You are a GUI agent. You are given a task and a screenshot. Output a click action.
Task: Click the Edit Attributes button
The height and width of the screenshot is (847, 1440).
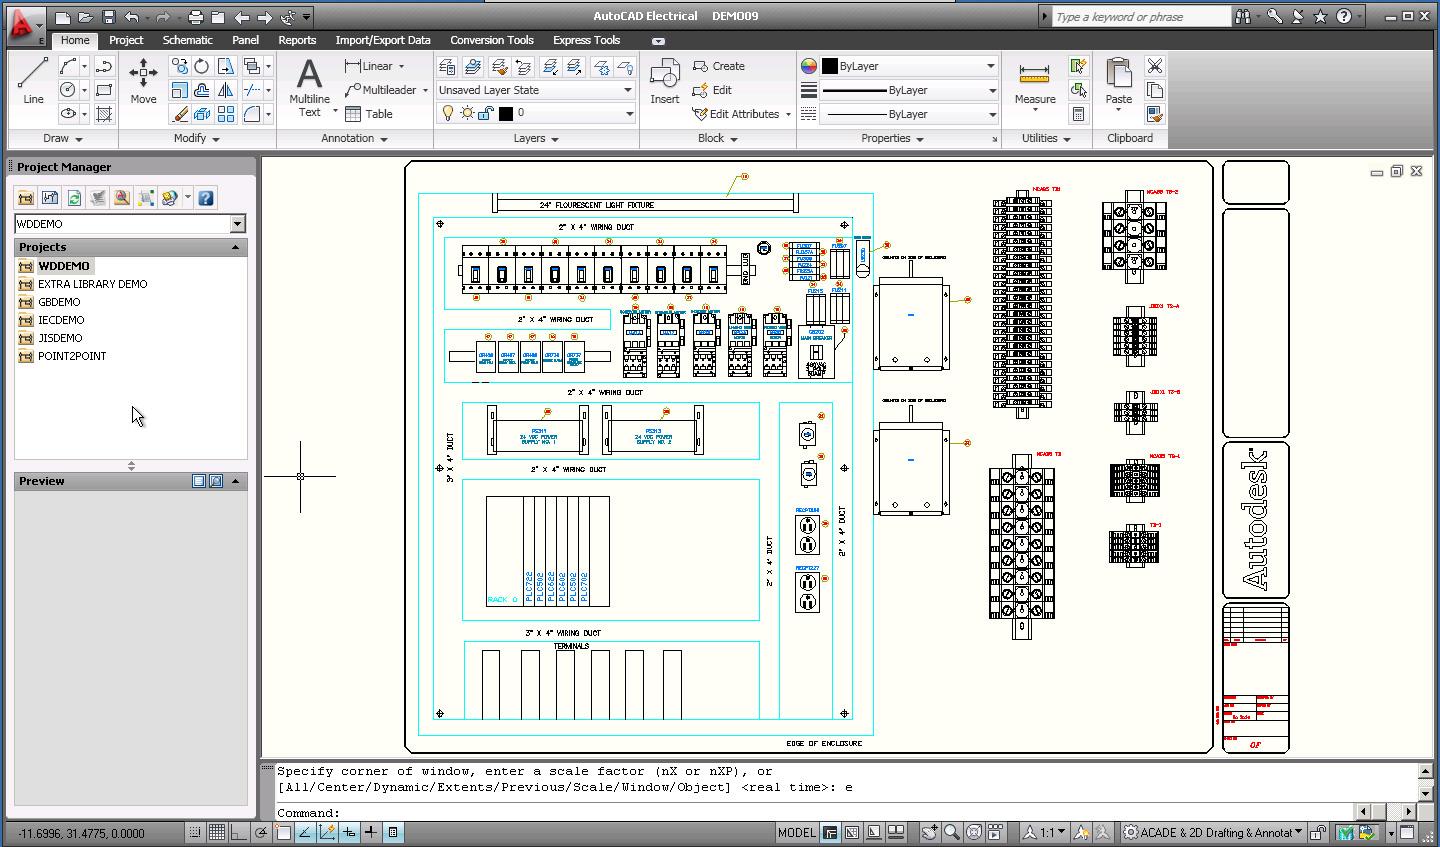(742, 114)
